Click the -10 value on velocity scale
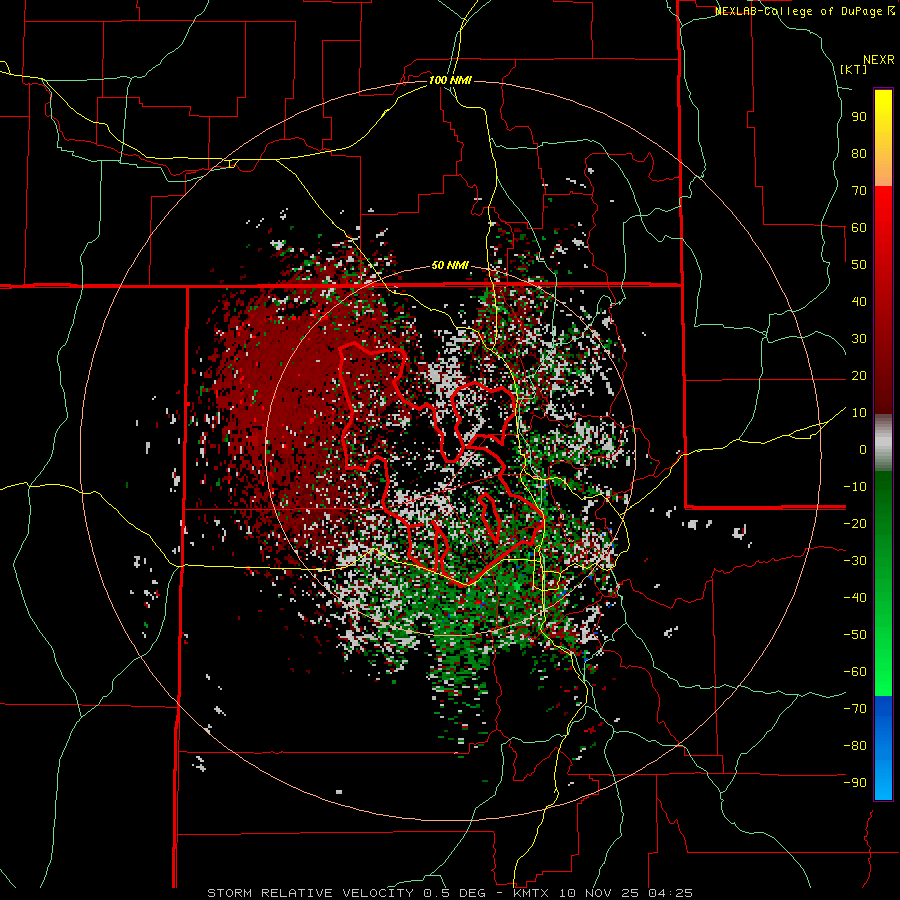Viewport: 900px width, 900px height. click(855, 487)
